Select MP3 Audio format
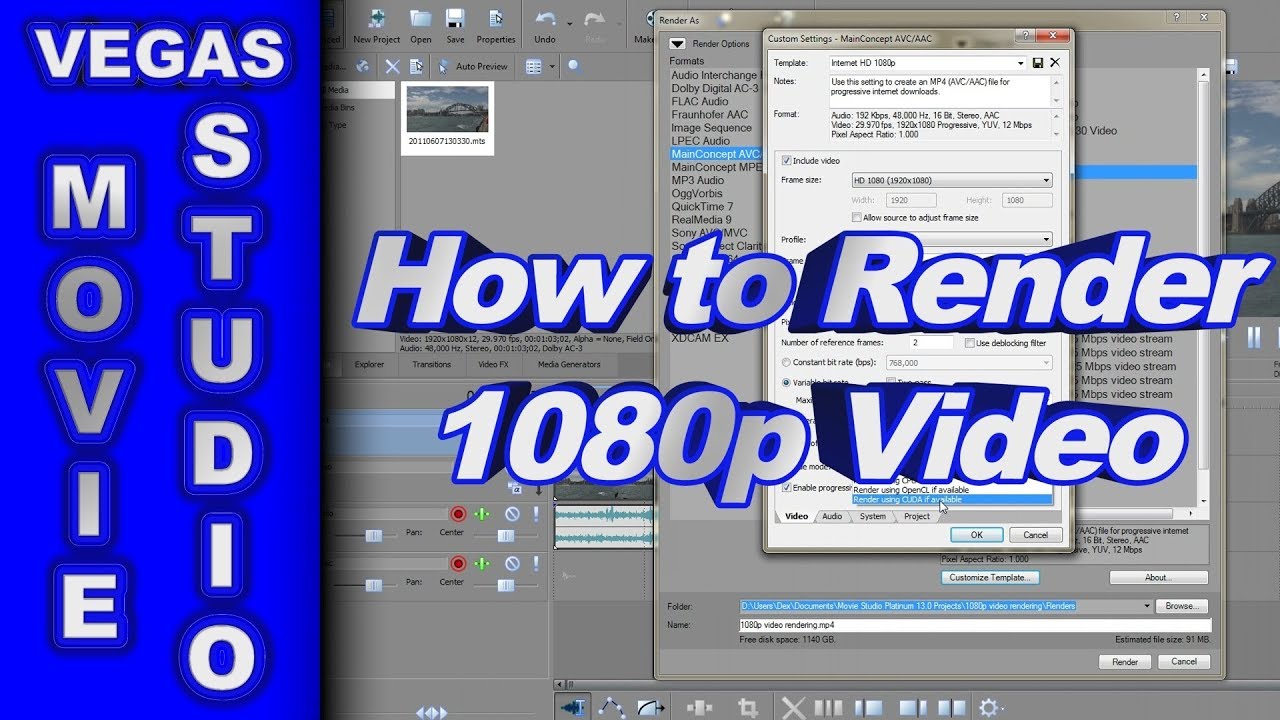This screenshot has height=720, width=1280. 698,180
